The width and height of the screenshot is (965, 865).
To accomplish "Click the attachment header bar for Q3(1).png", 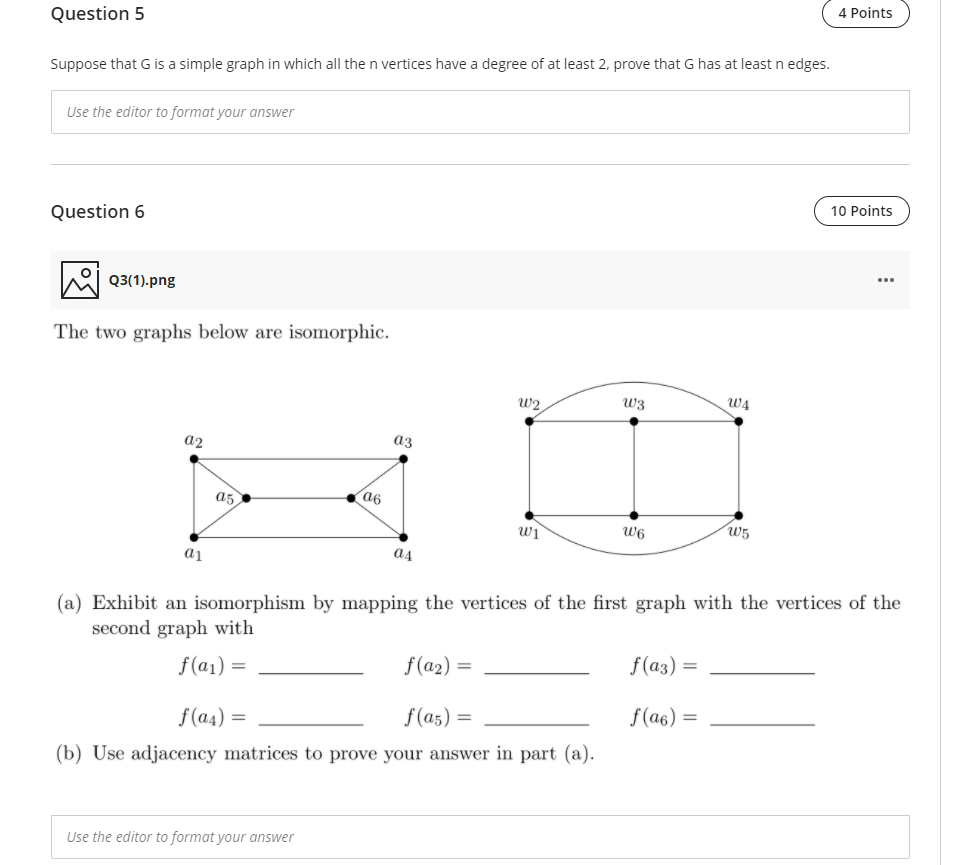I will (x=480, y=280).
